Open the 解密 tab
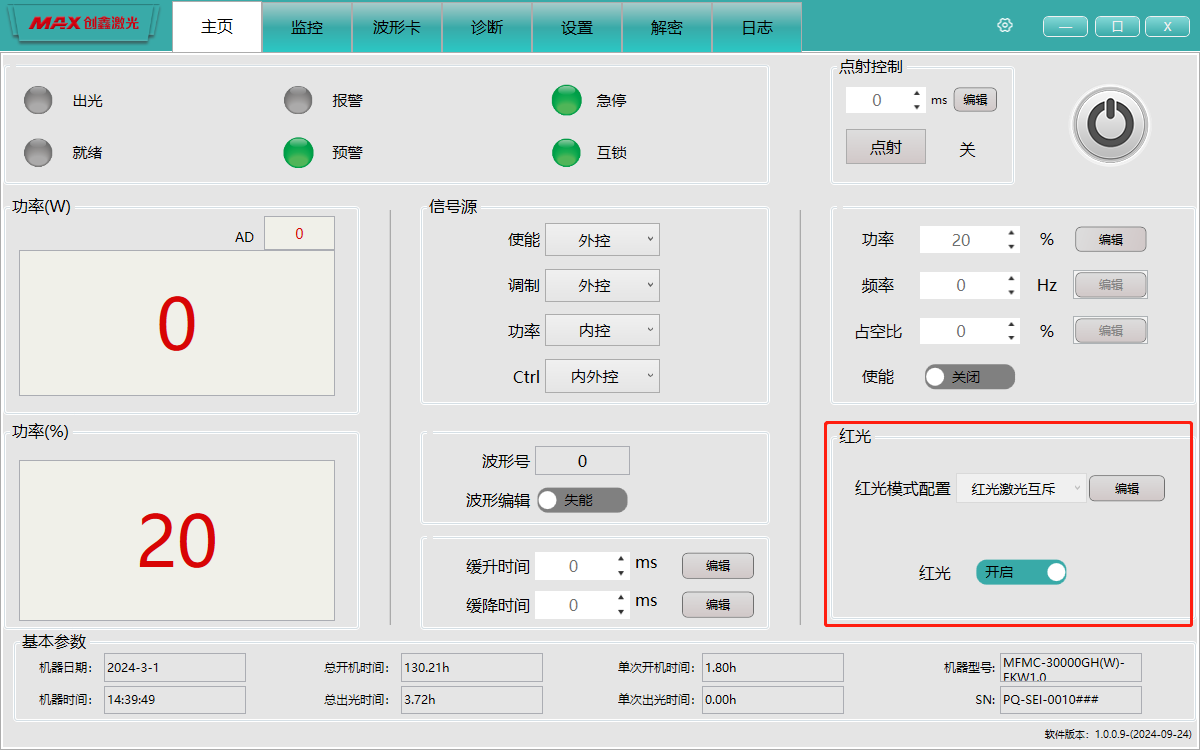 pyautogui.click(x=667, y=27)
